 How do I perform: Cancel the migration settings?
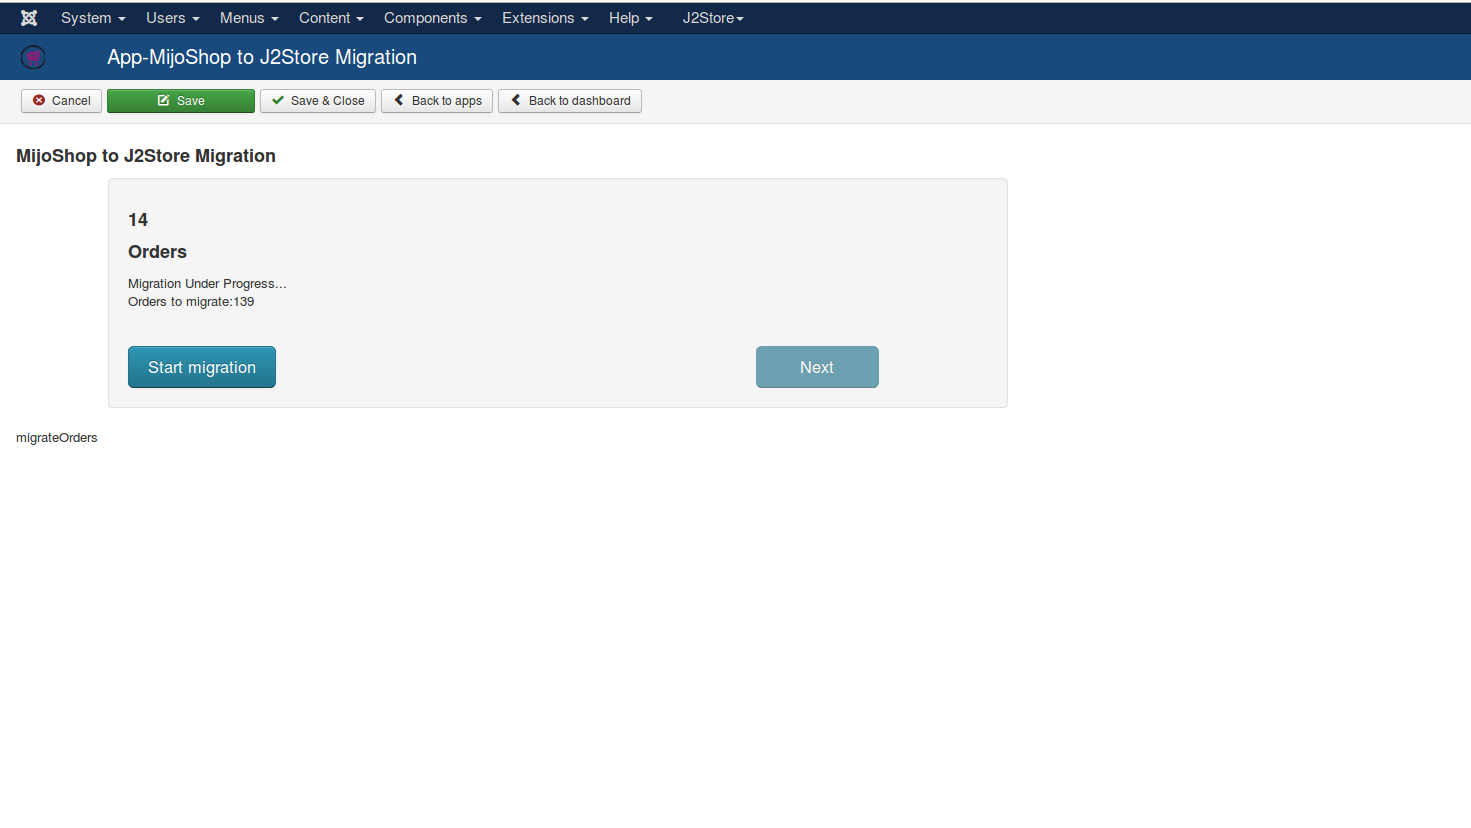coord(61,101)
